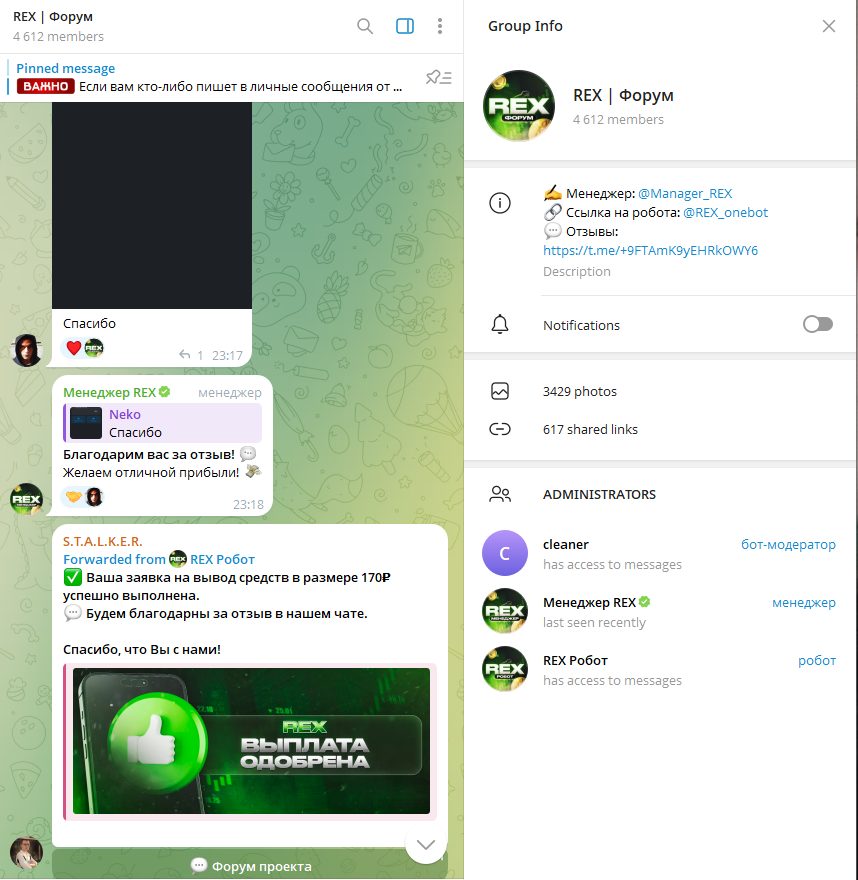The height and width of the screenshot is (880, 858).
Task: Click the Форум проекта button
Action: point(250,866)
